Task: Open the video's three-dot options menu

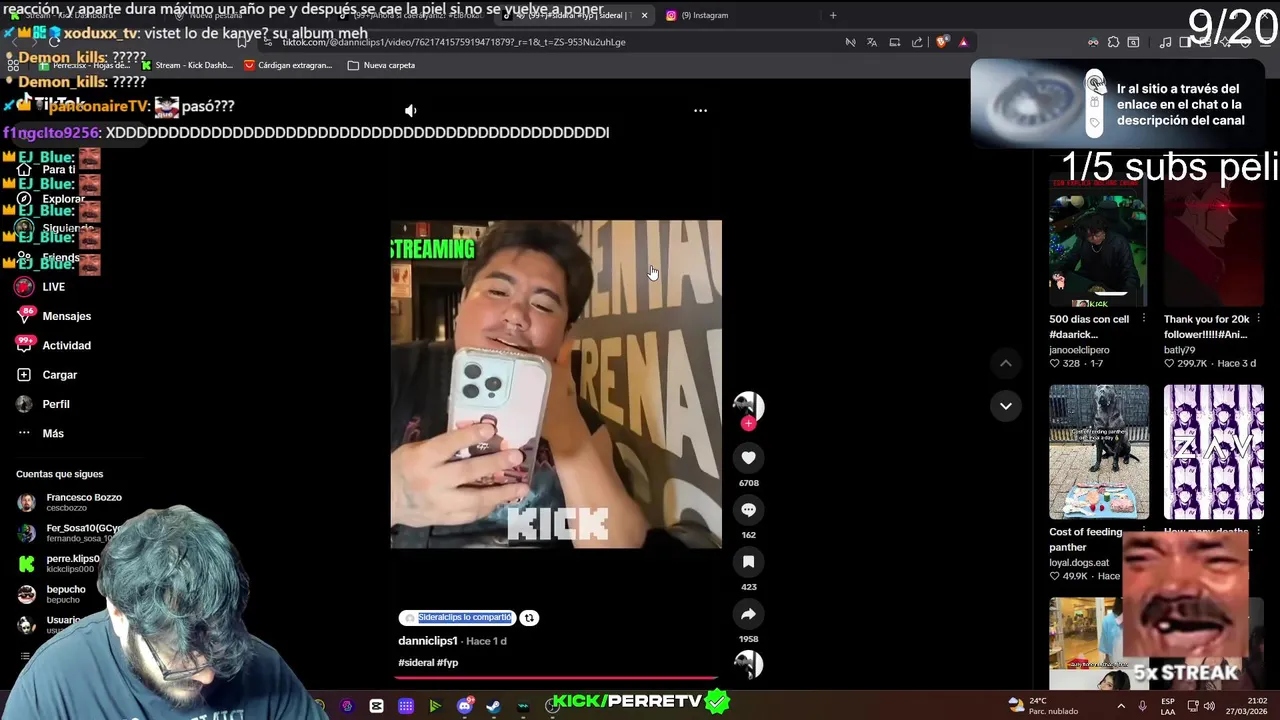Action: (700, 111)
